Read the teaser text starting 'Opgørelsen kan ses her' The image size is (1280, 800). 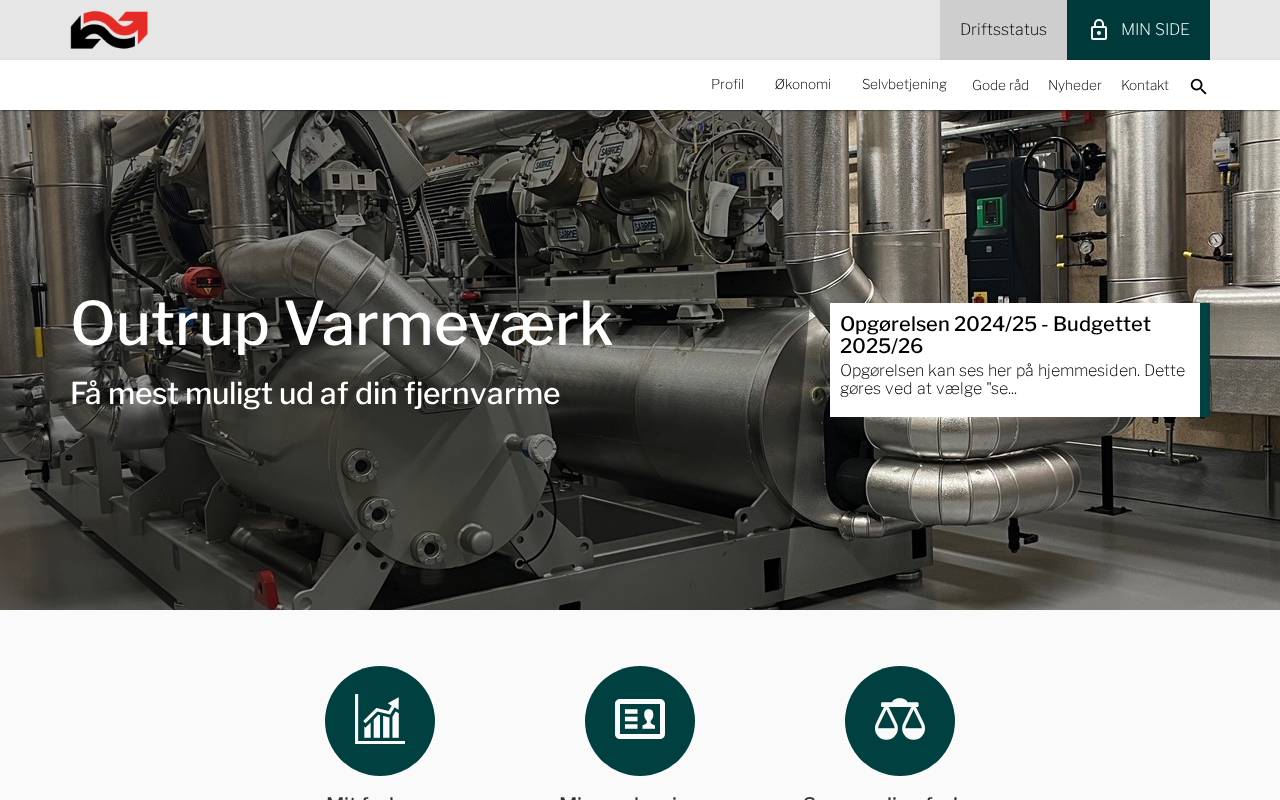coord(1012,380)
